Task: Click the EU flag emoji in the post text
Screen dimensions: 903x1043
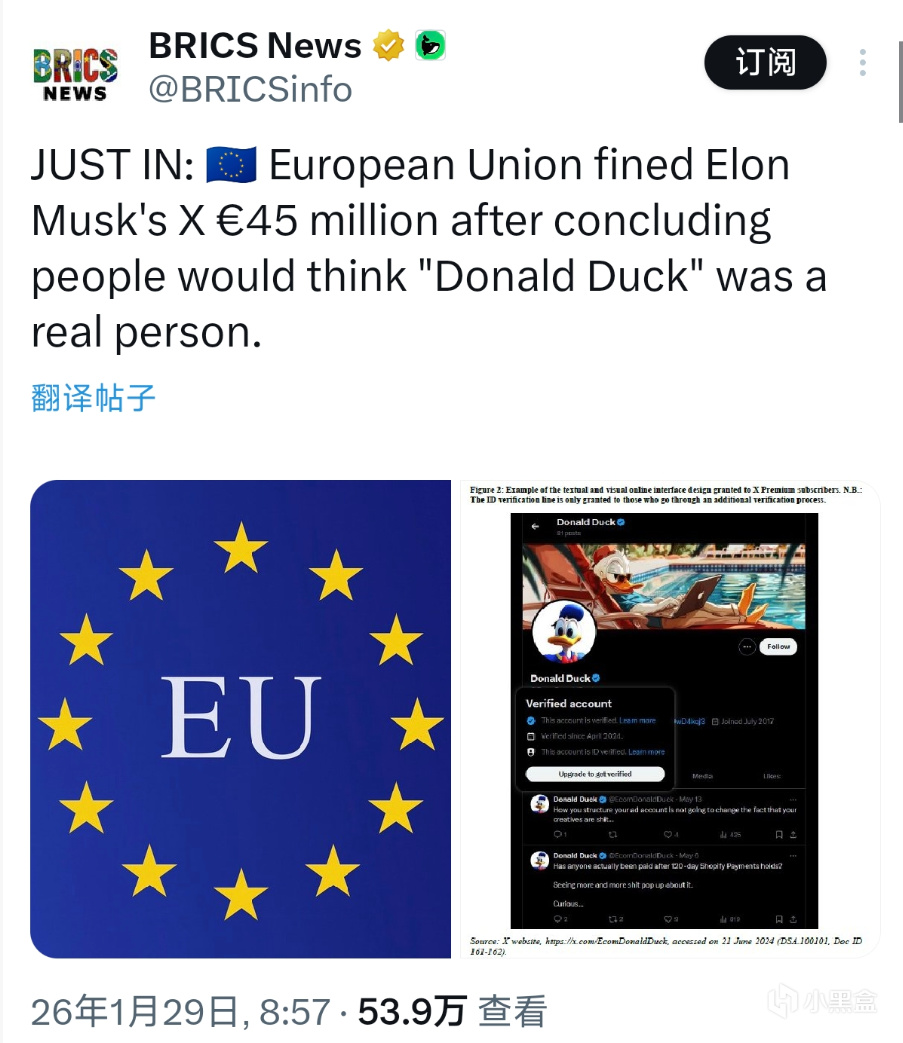Action: point(231,165)
